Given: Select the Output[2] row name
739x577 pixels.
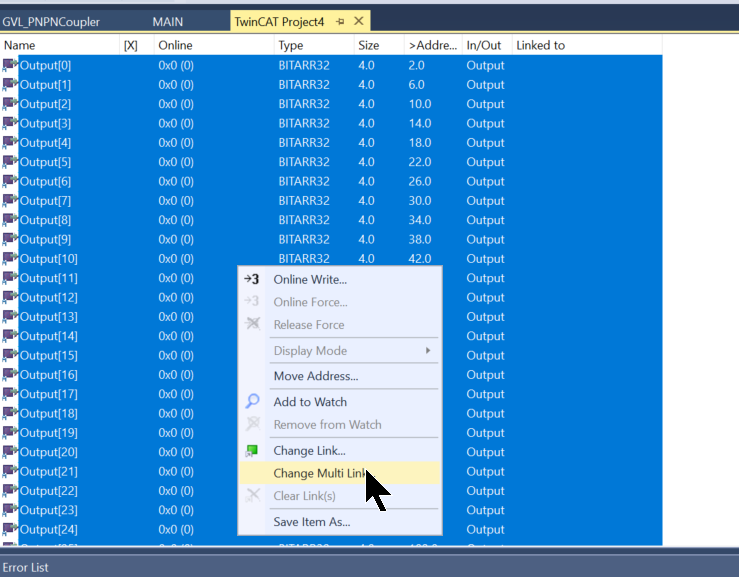Looking at the screenshot, I should (x=45, y=104).
